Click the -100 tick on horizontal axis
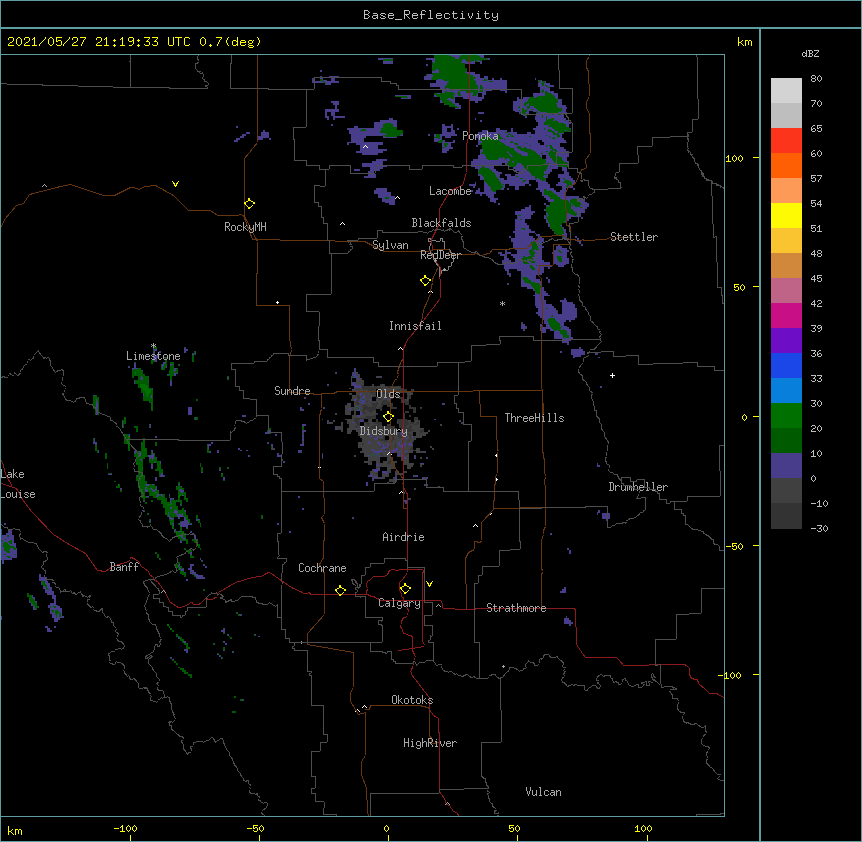The height and width of the screenshot is (842, 862). pos(125,828)
